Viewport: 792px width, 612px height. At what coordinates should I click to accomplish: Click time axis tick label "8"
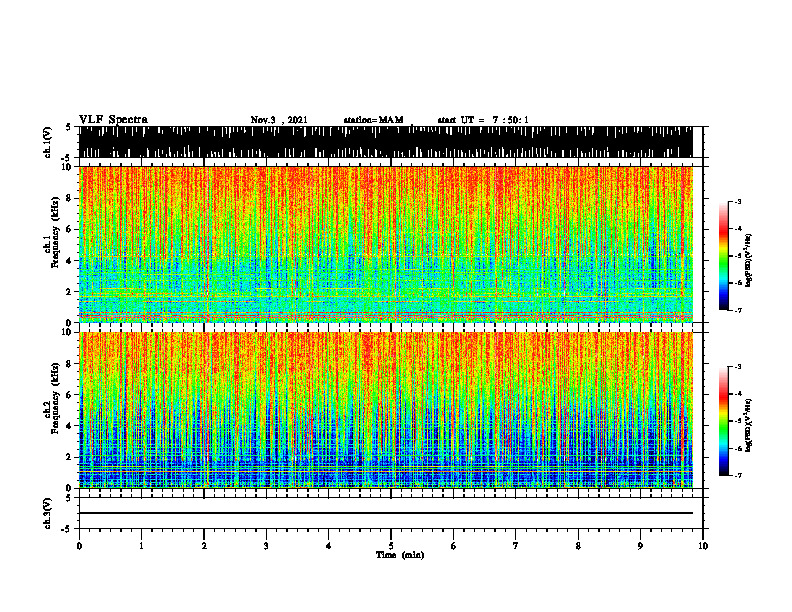click(578, 546)
